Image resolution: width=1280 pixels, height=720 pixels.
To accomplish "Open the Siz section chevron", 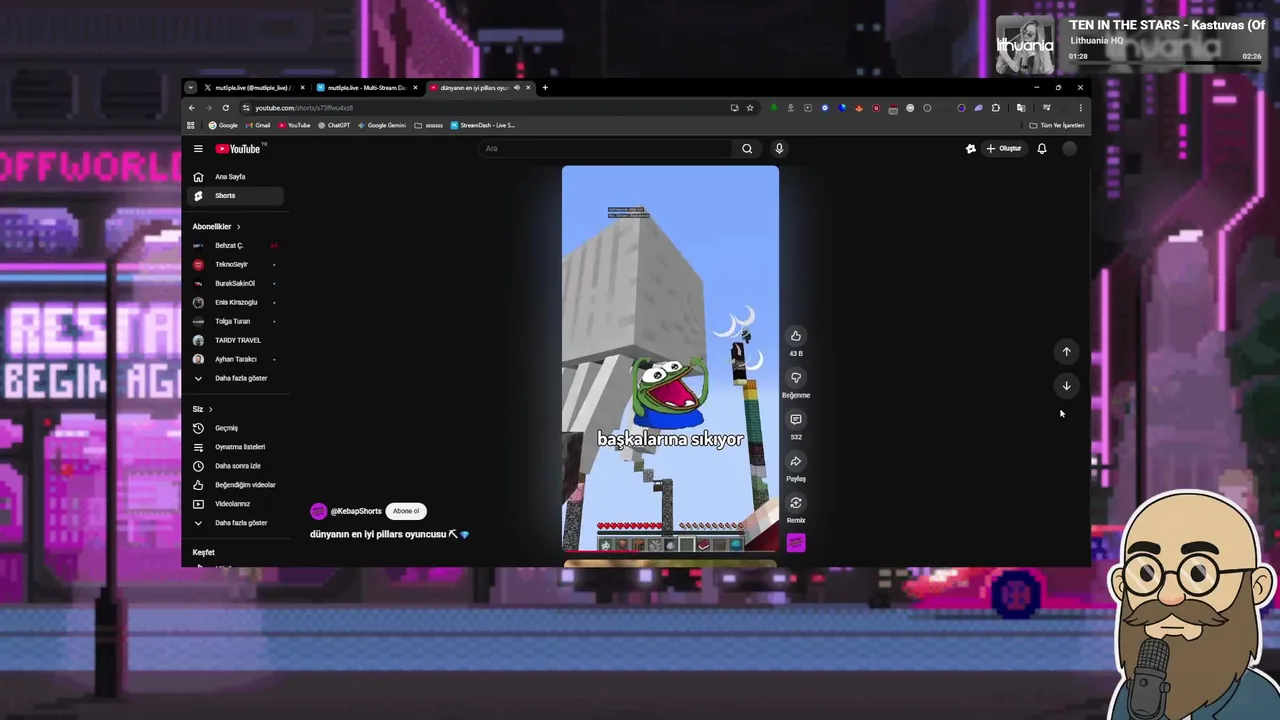I will (210, 409).
